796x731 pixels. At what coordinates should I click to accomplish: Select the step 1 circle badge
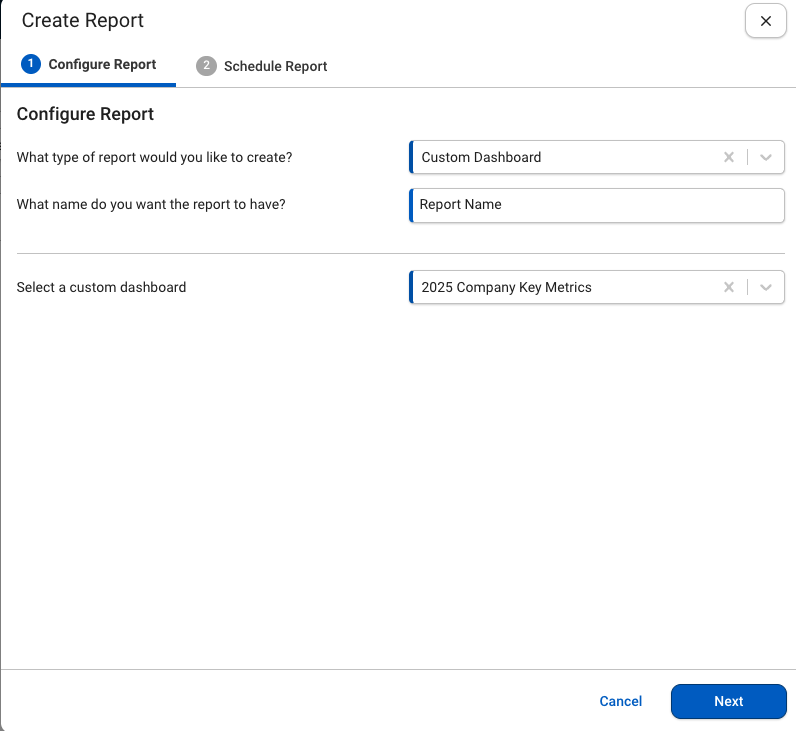(31, 64)
